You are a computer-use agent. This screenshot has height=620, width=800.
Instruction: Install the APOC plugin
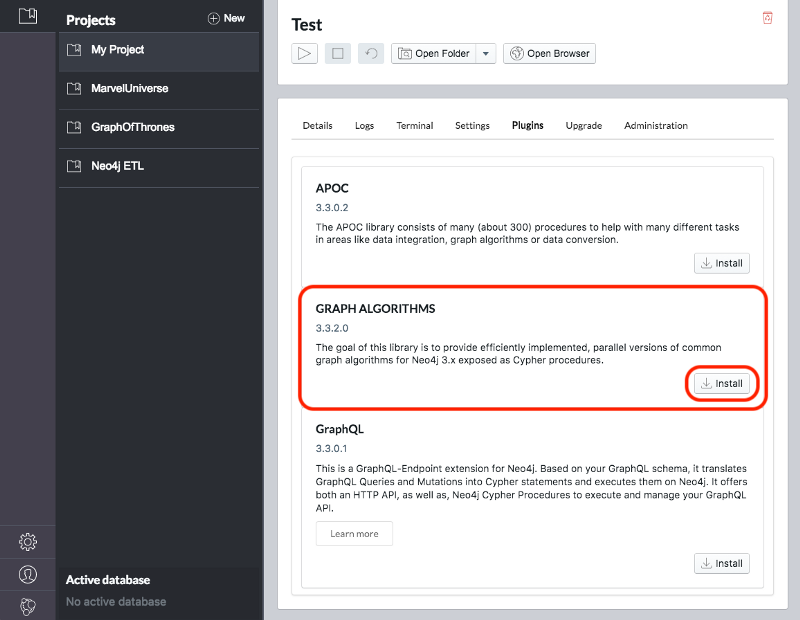click(x=721, y=263)
